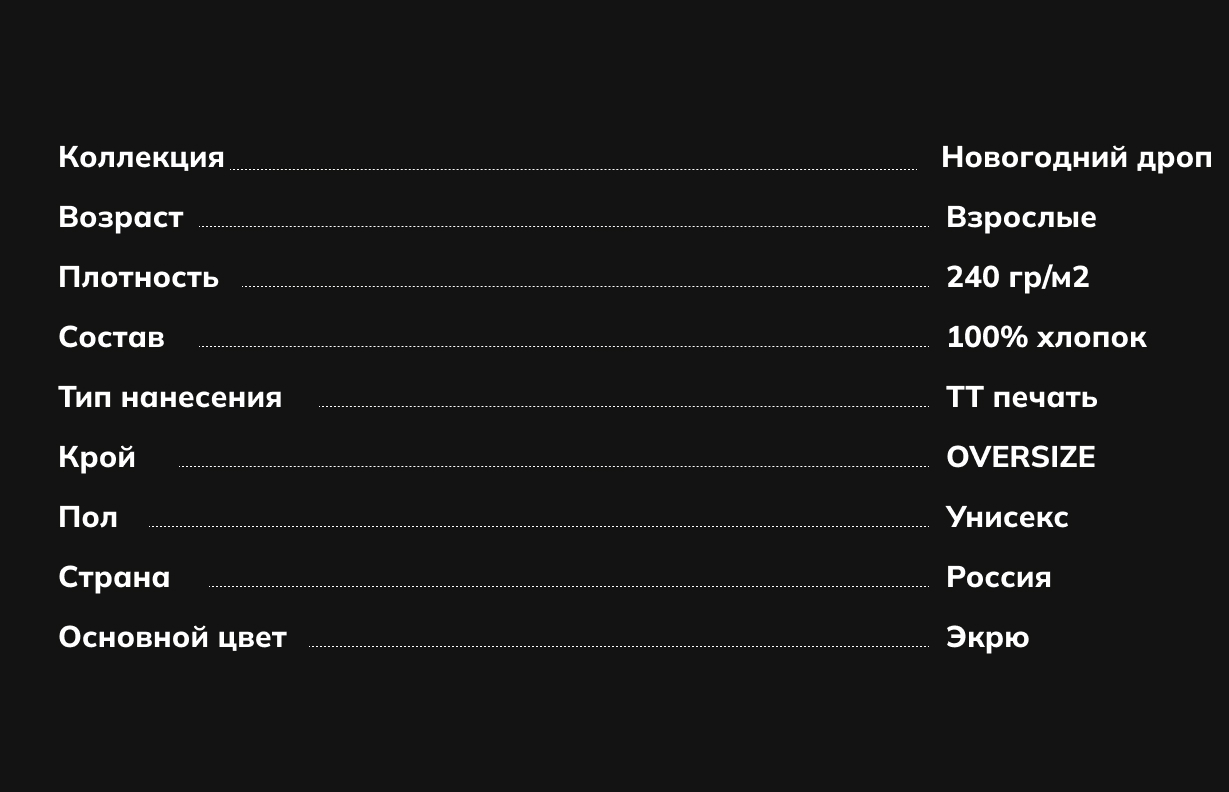Click the dotted line beside Крой
The image size is (1229, 792).
tap(554, 466)
